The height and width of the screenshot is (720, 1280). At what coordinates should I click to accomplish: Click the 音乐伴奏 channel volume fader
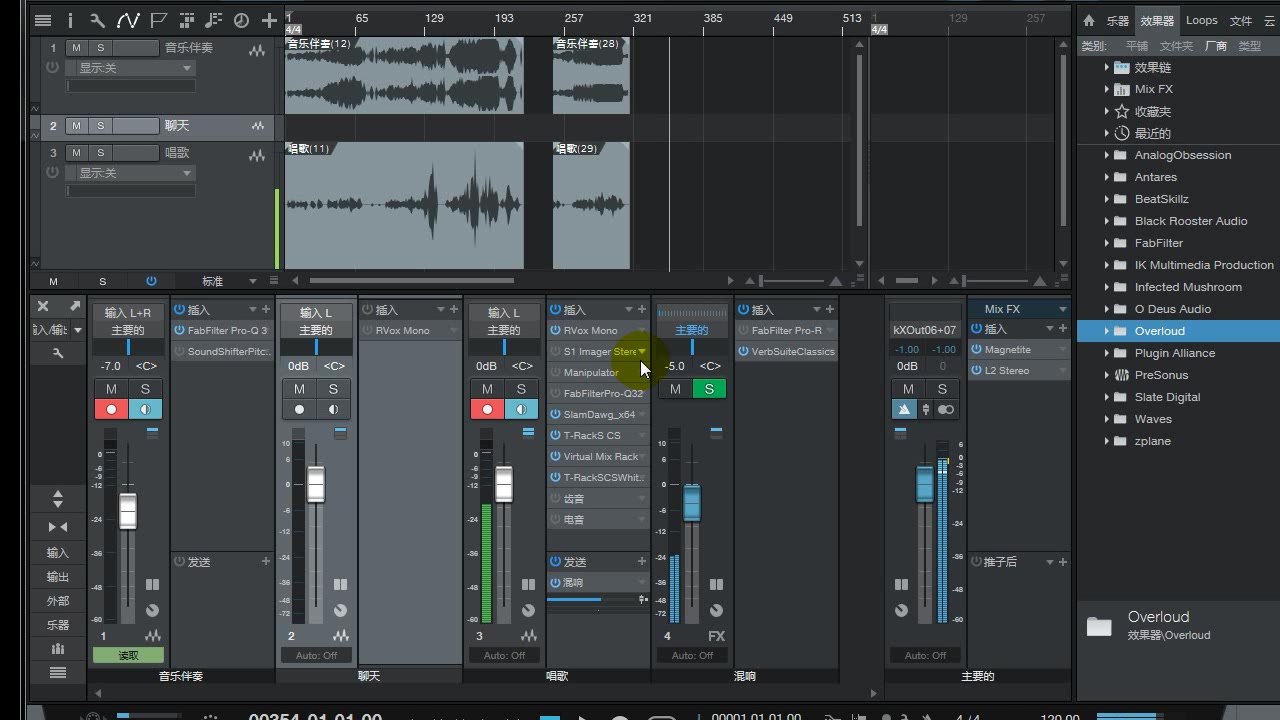click(128, 511)
